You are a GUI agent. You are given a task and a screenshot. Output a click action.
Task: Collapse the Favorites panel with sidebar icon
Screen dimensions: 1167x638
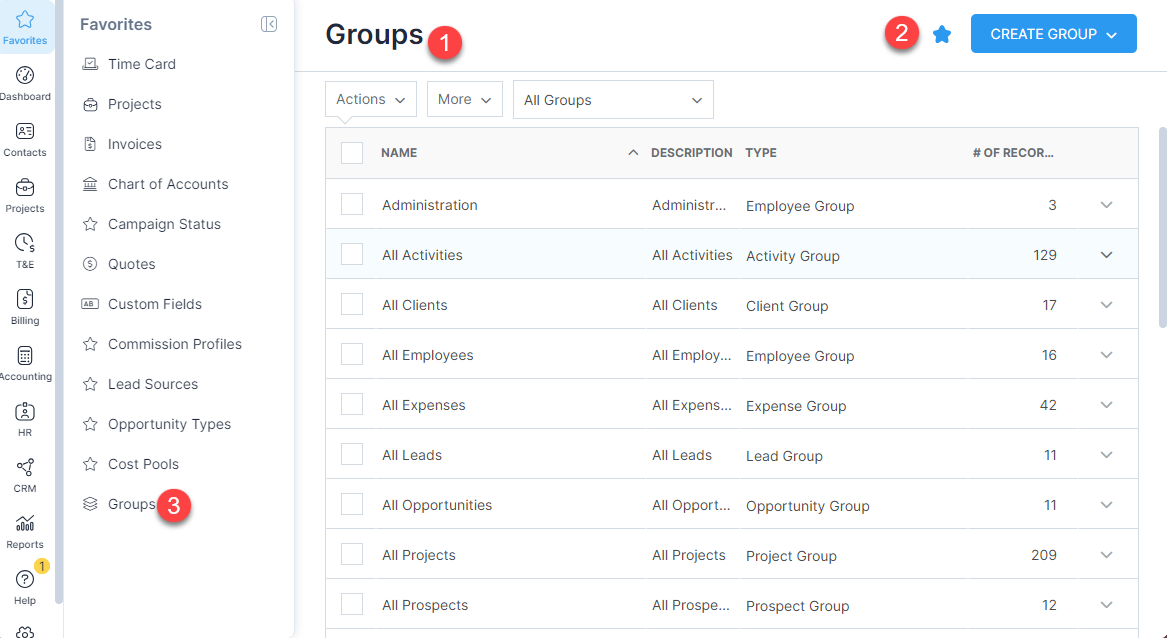click(269, 25)
